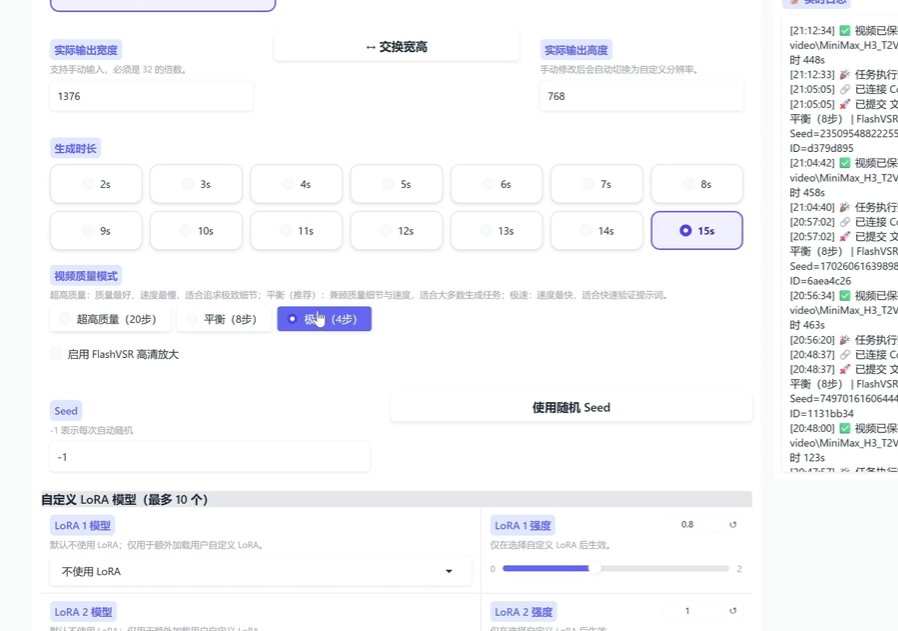The width and height of the screenshot is (898, 631).
Task: Reset LoRA 1 strength with the reset icon
Action: click(x=733, y=524)
